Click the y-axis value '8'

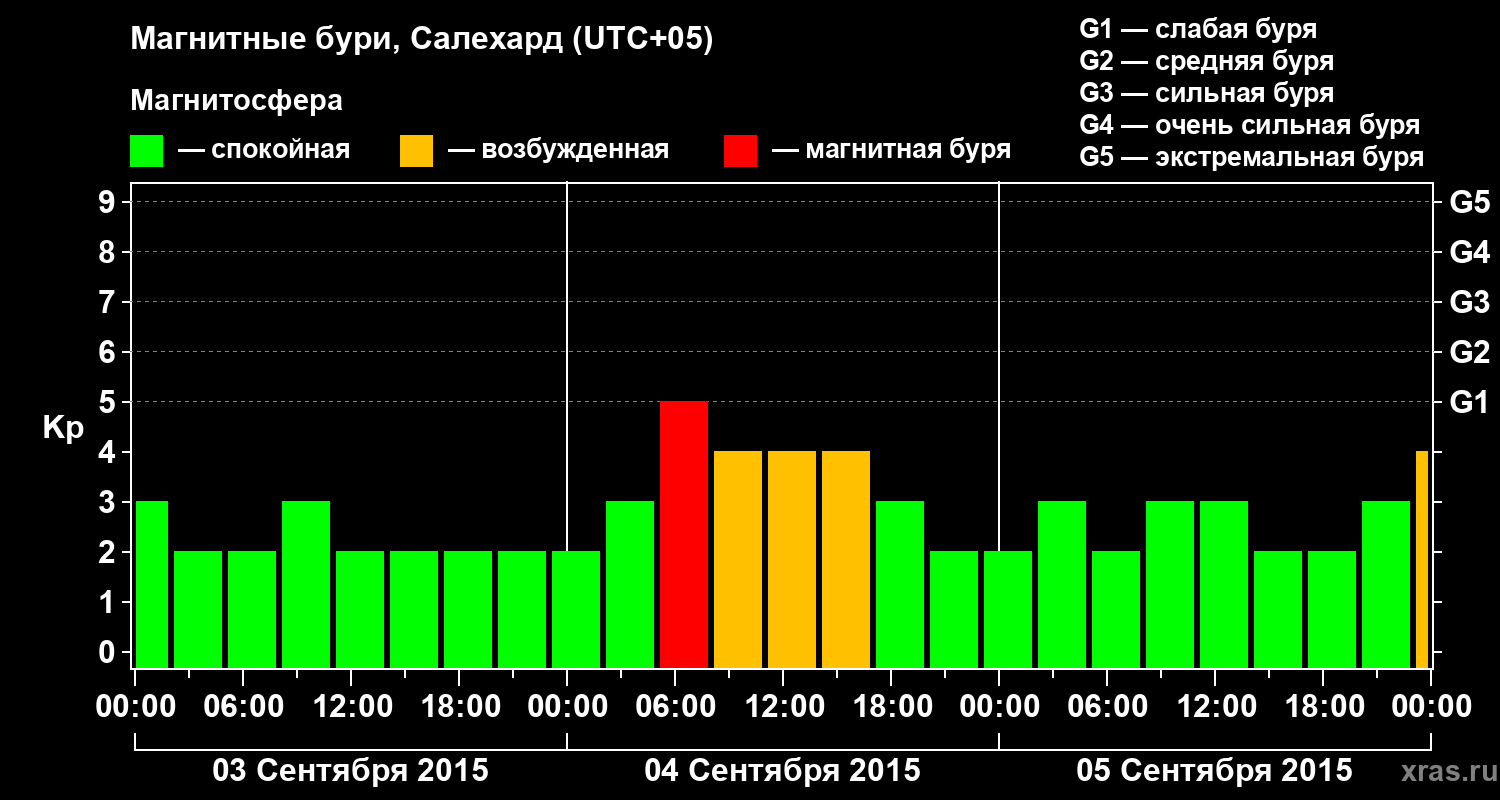[108, 252]
